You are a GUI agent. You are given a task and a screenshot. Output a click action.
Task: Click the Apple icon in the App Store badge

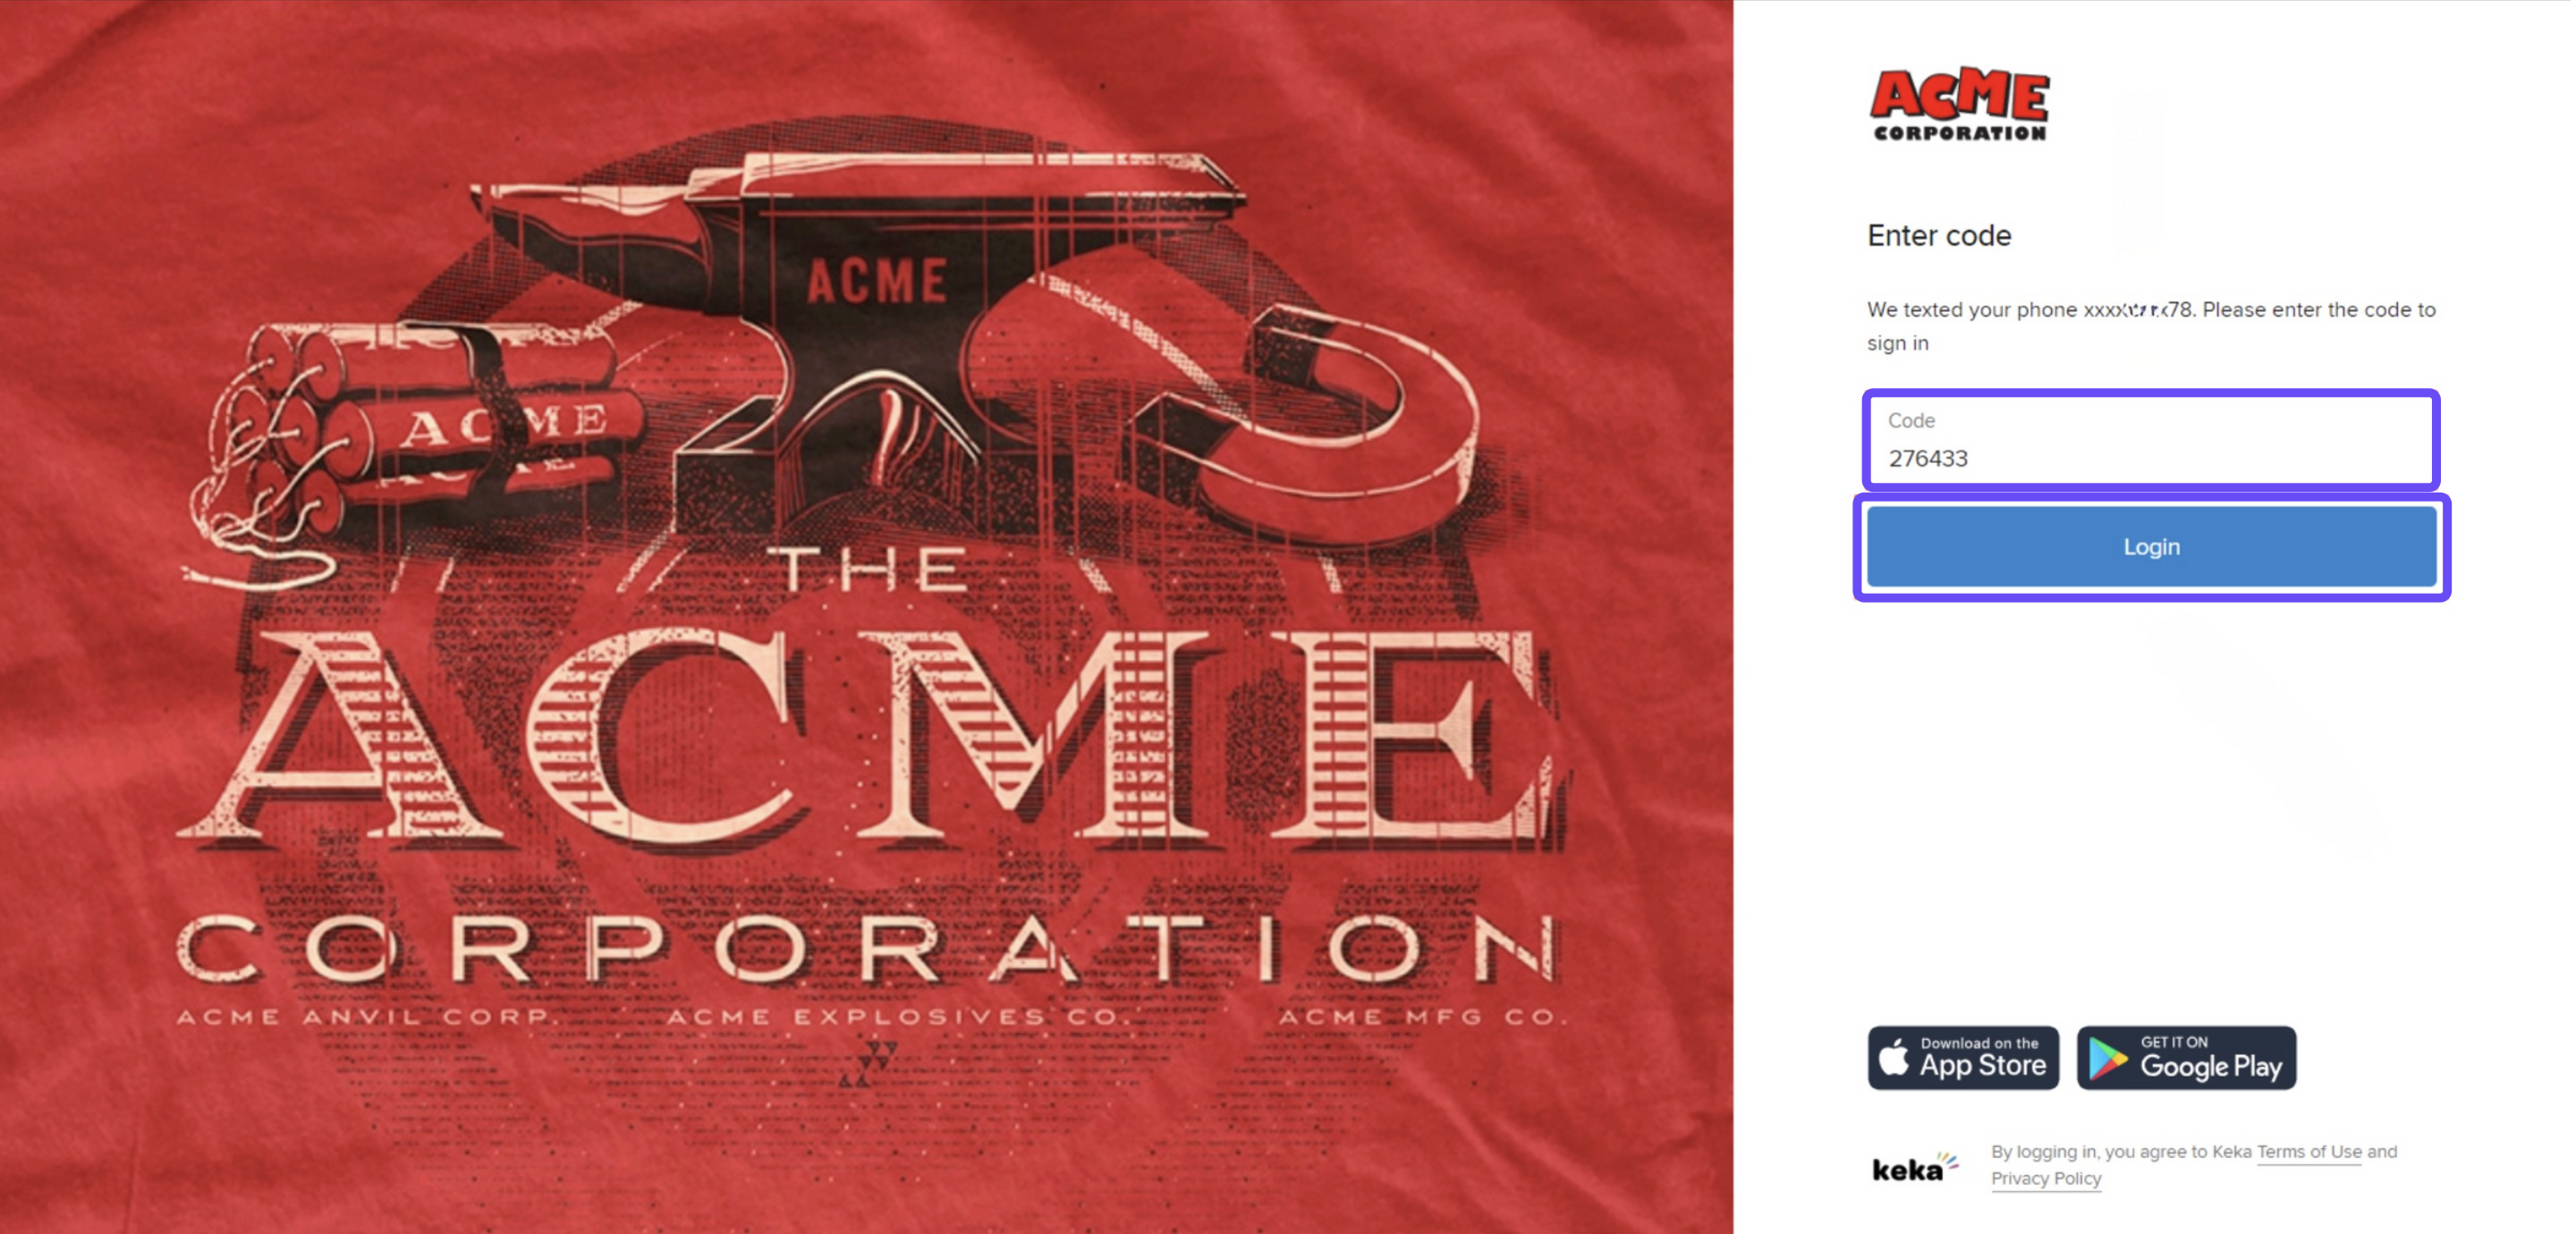coord(1893,1057)
